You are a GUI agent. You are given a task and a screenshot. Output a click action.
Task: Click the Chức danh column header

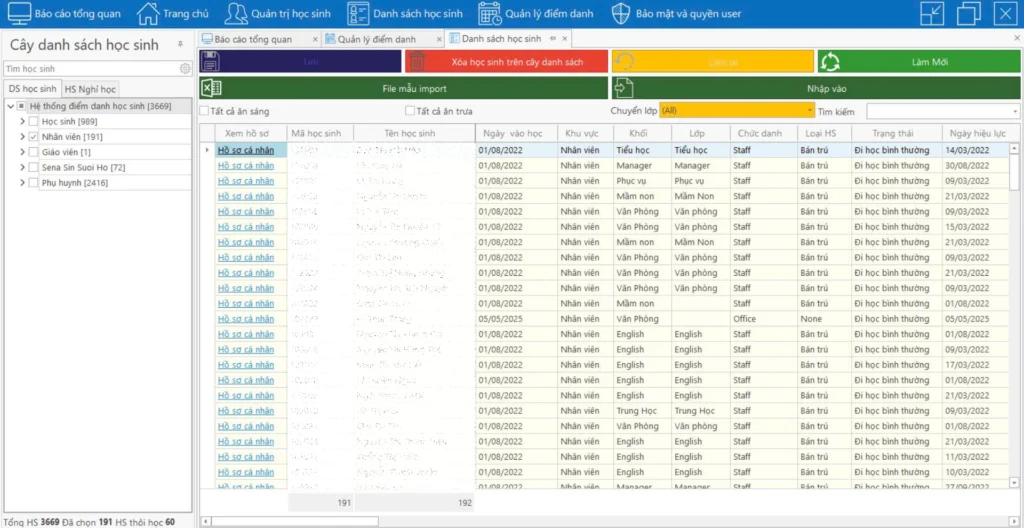[x=763, y=133]
